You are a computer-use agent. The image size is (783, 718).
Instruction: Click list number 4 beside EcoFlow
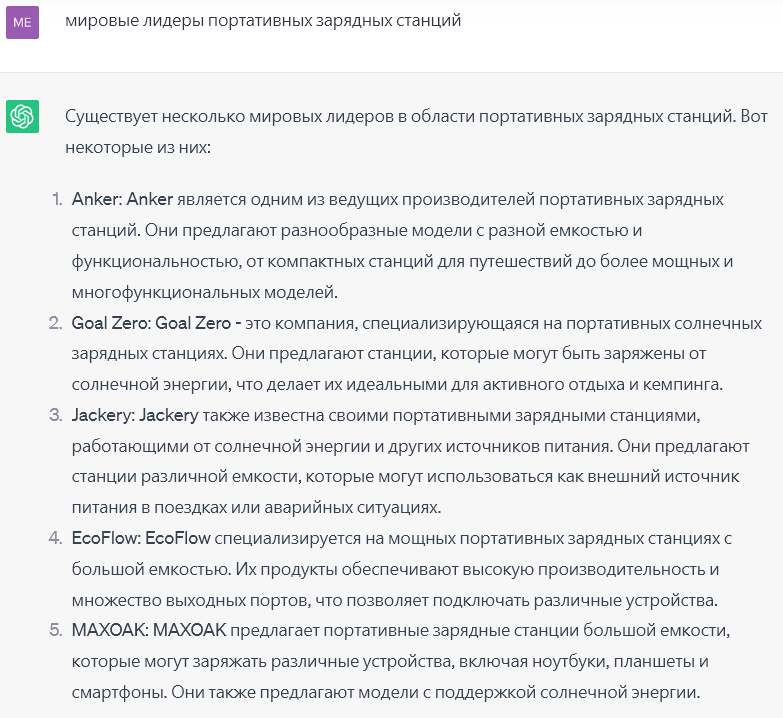56,538
